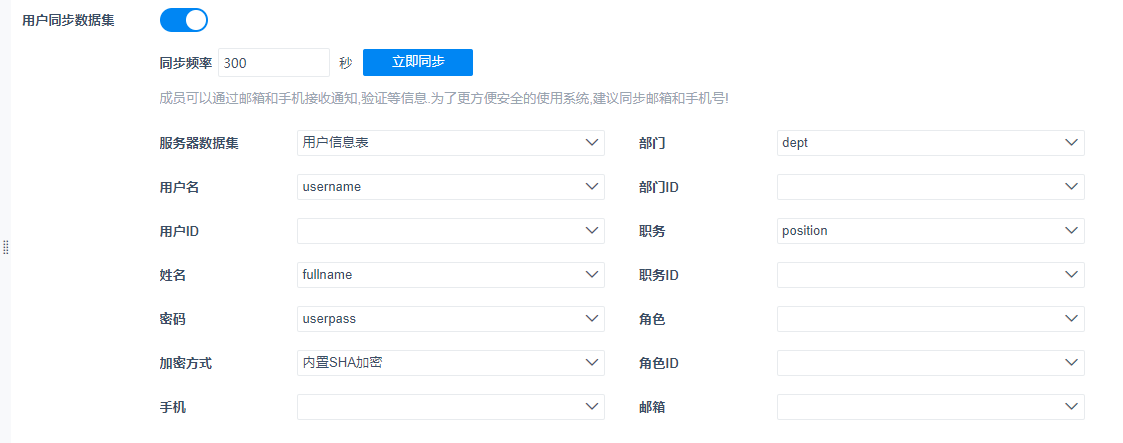Image resolution: width=1123 pixels, height=443 pixels.
Task: Click the chevron arrow of 部门 dropdown
Action: (1072, 143)
